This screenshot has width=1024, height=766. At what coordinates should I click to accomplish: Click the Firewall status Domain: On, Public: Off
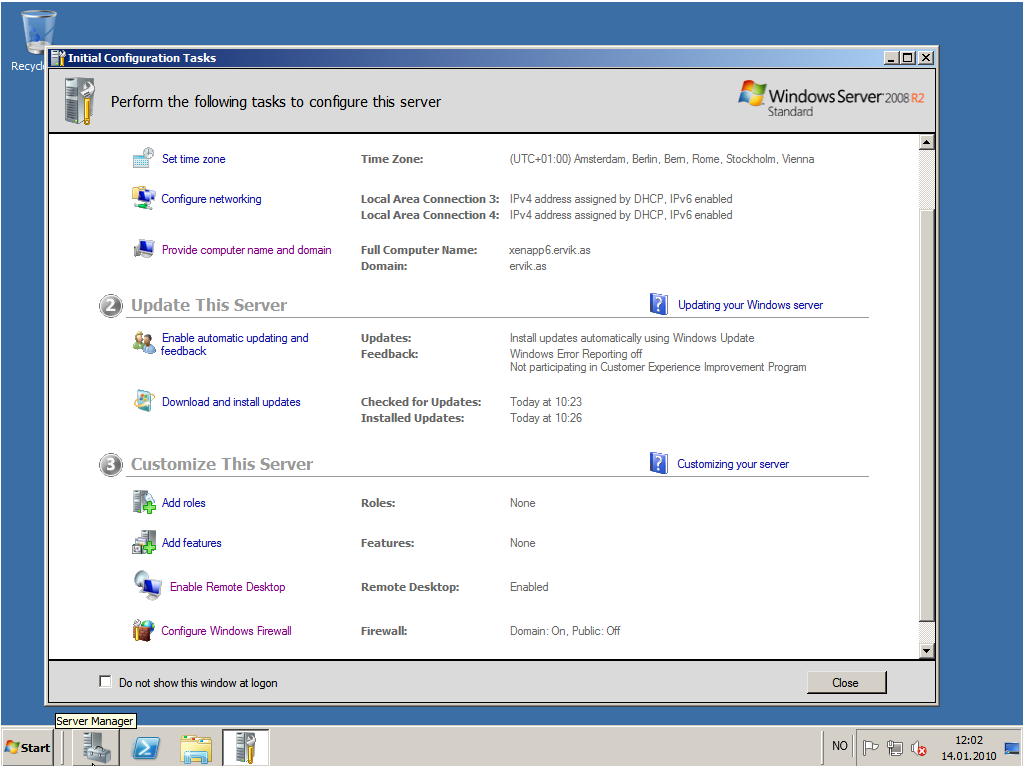coord(565,631)
